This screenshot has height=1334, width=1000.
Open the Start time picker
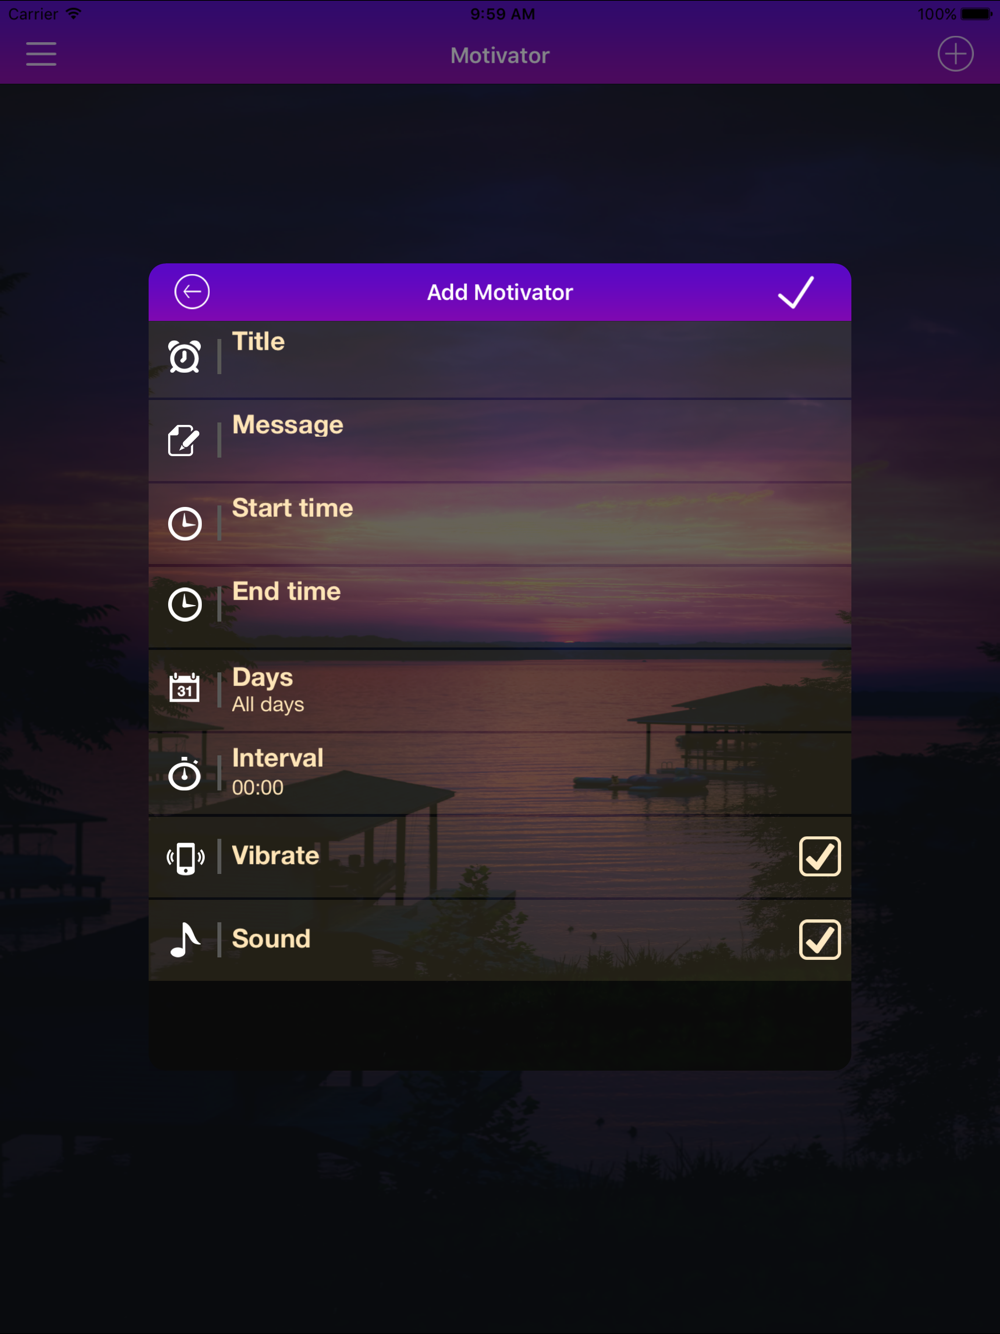pyautogui.click(x=500, y=524)
